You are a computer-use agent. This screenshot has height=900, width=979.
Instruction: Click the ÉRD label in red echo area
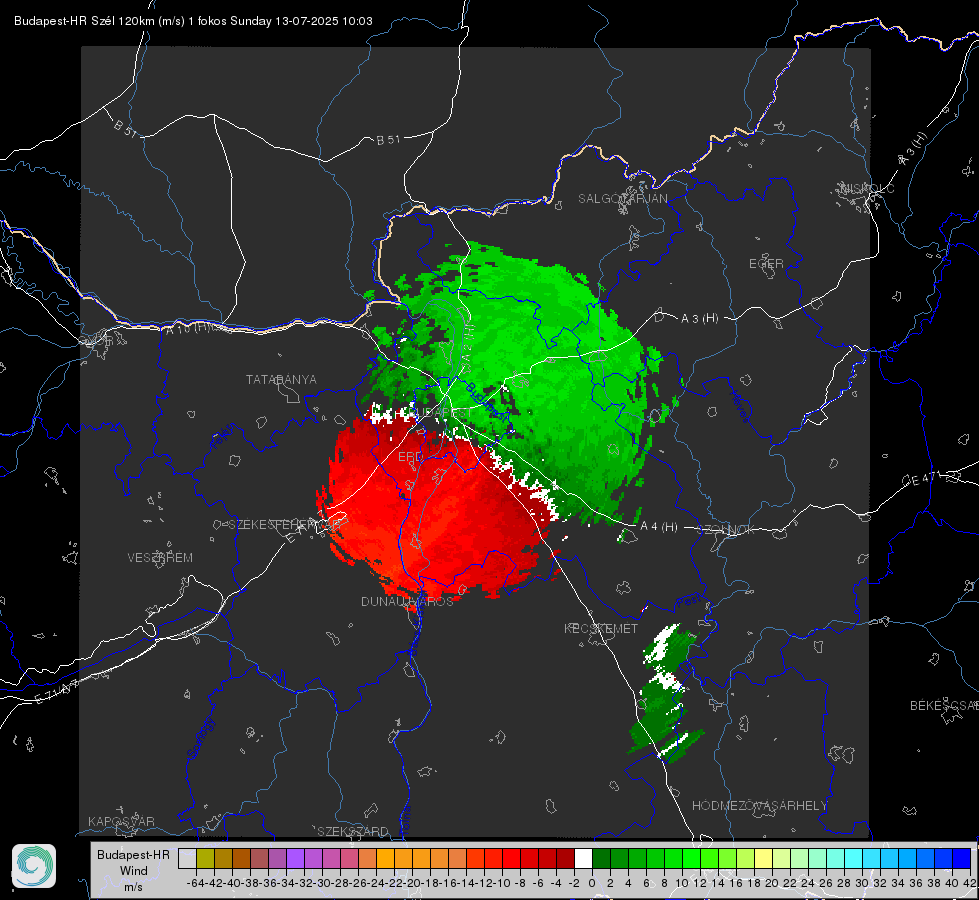tap(410, 457)
